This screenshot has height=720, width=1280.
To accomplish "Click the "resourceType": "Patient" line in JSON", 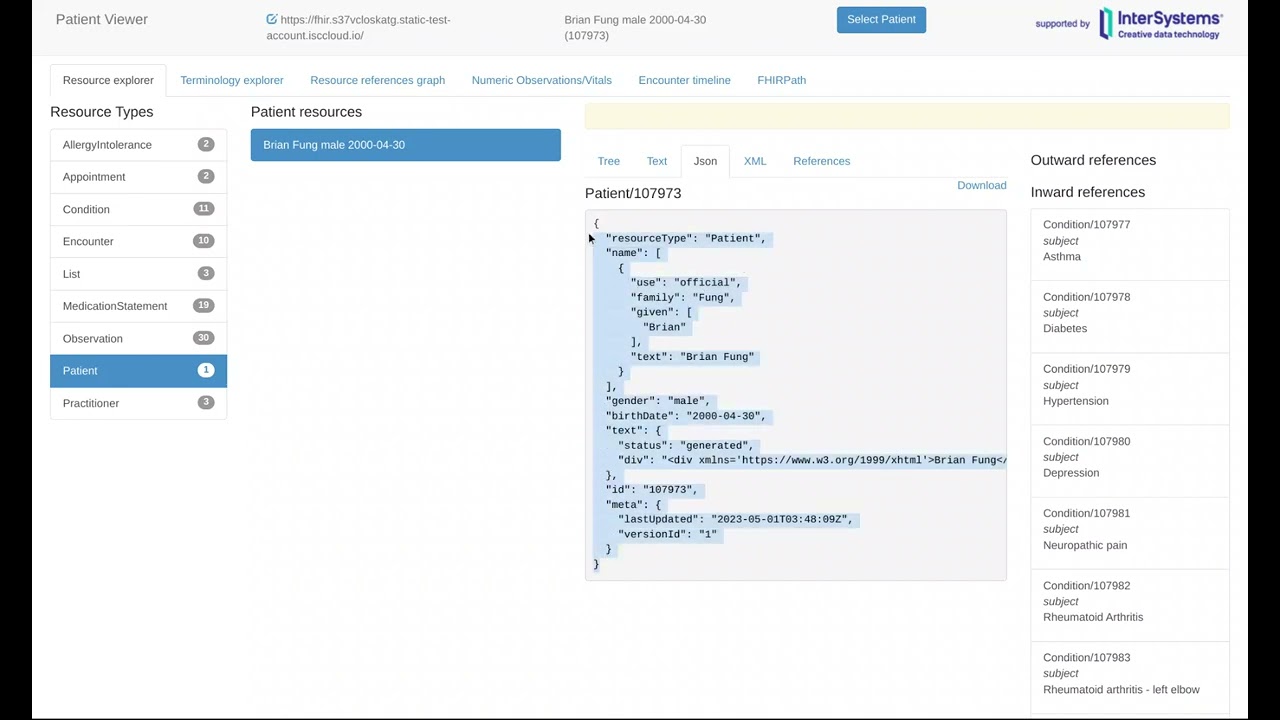I will (x=685, y=238).
